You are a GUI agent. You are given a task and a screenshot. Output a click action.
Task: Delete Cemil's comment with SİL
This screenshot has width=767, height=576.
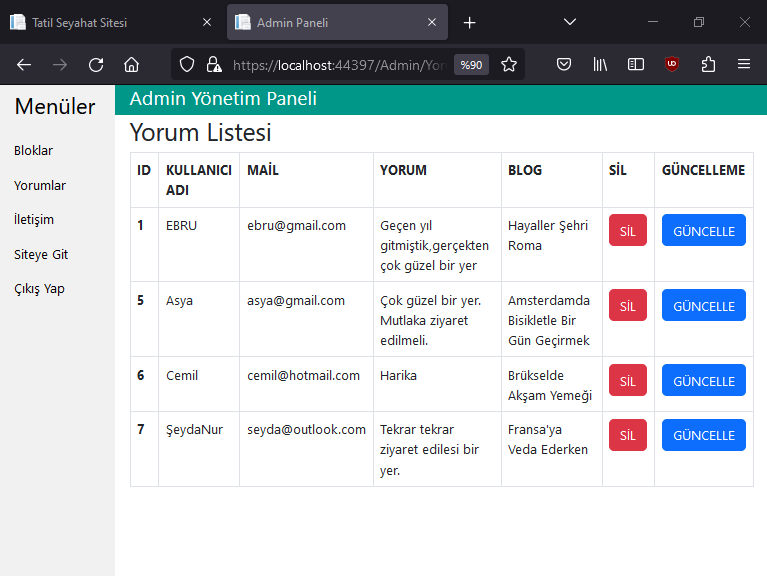pos(628,380)
